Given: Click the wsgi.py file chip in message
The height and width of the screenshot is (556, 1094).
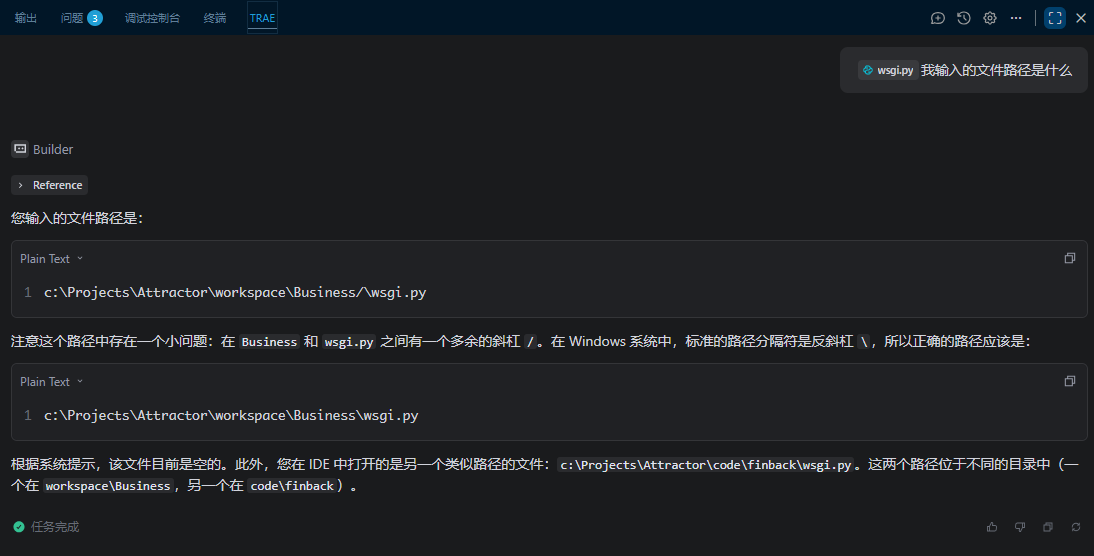Looking at the screenshot, I should 887,70.
